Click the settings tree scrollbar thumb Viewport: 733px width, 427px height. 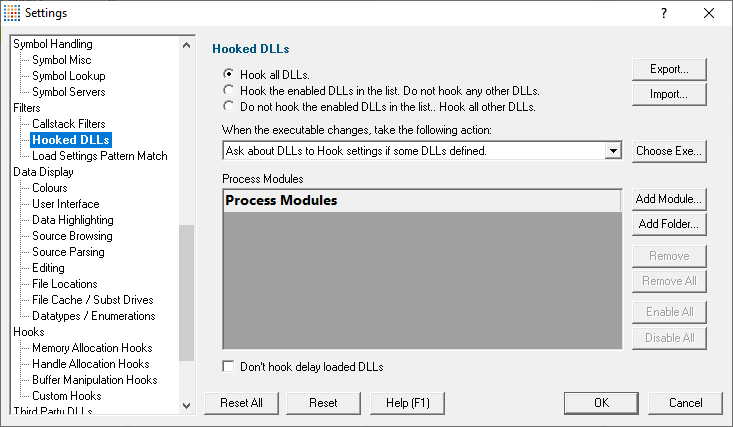click(187, 293)
